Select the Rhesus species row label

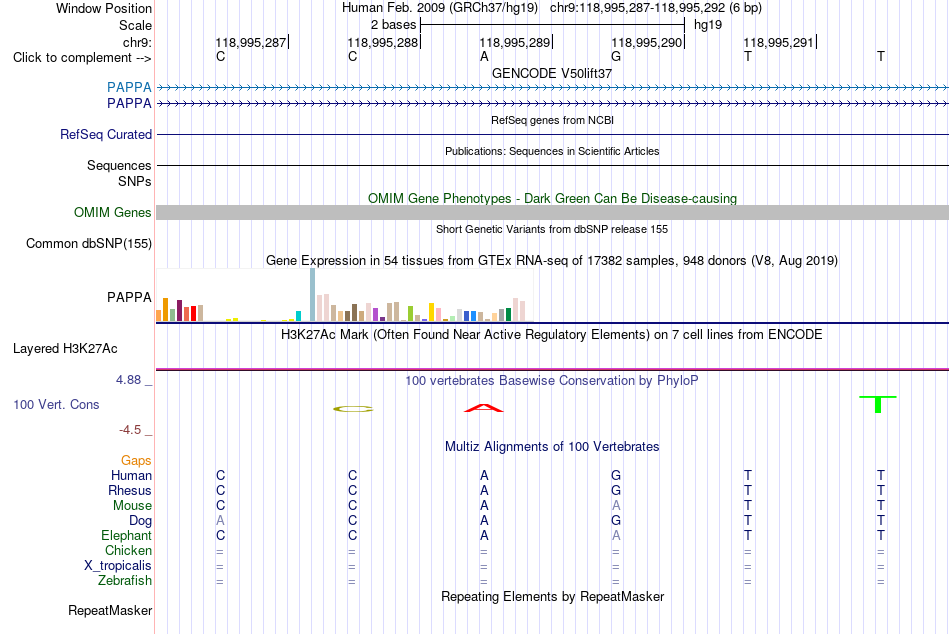click(x=130, y=490)
